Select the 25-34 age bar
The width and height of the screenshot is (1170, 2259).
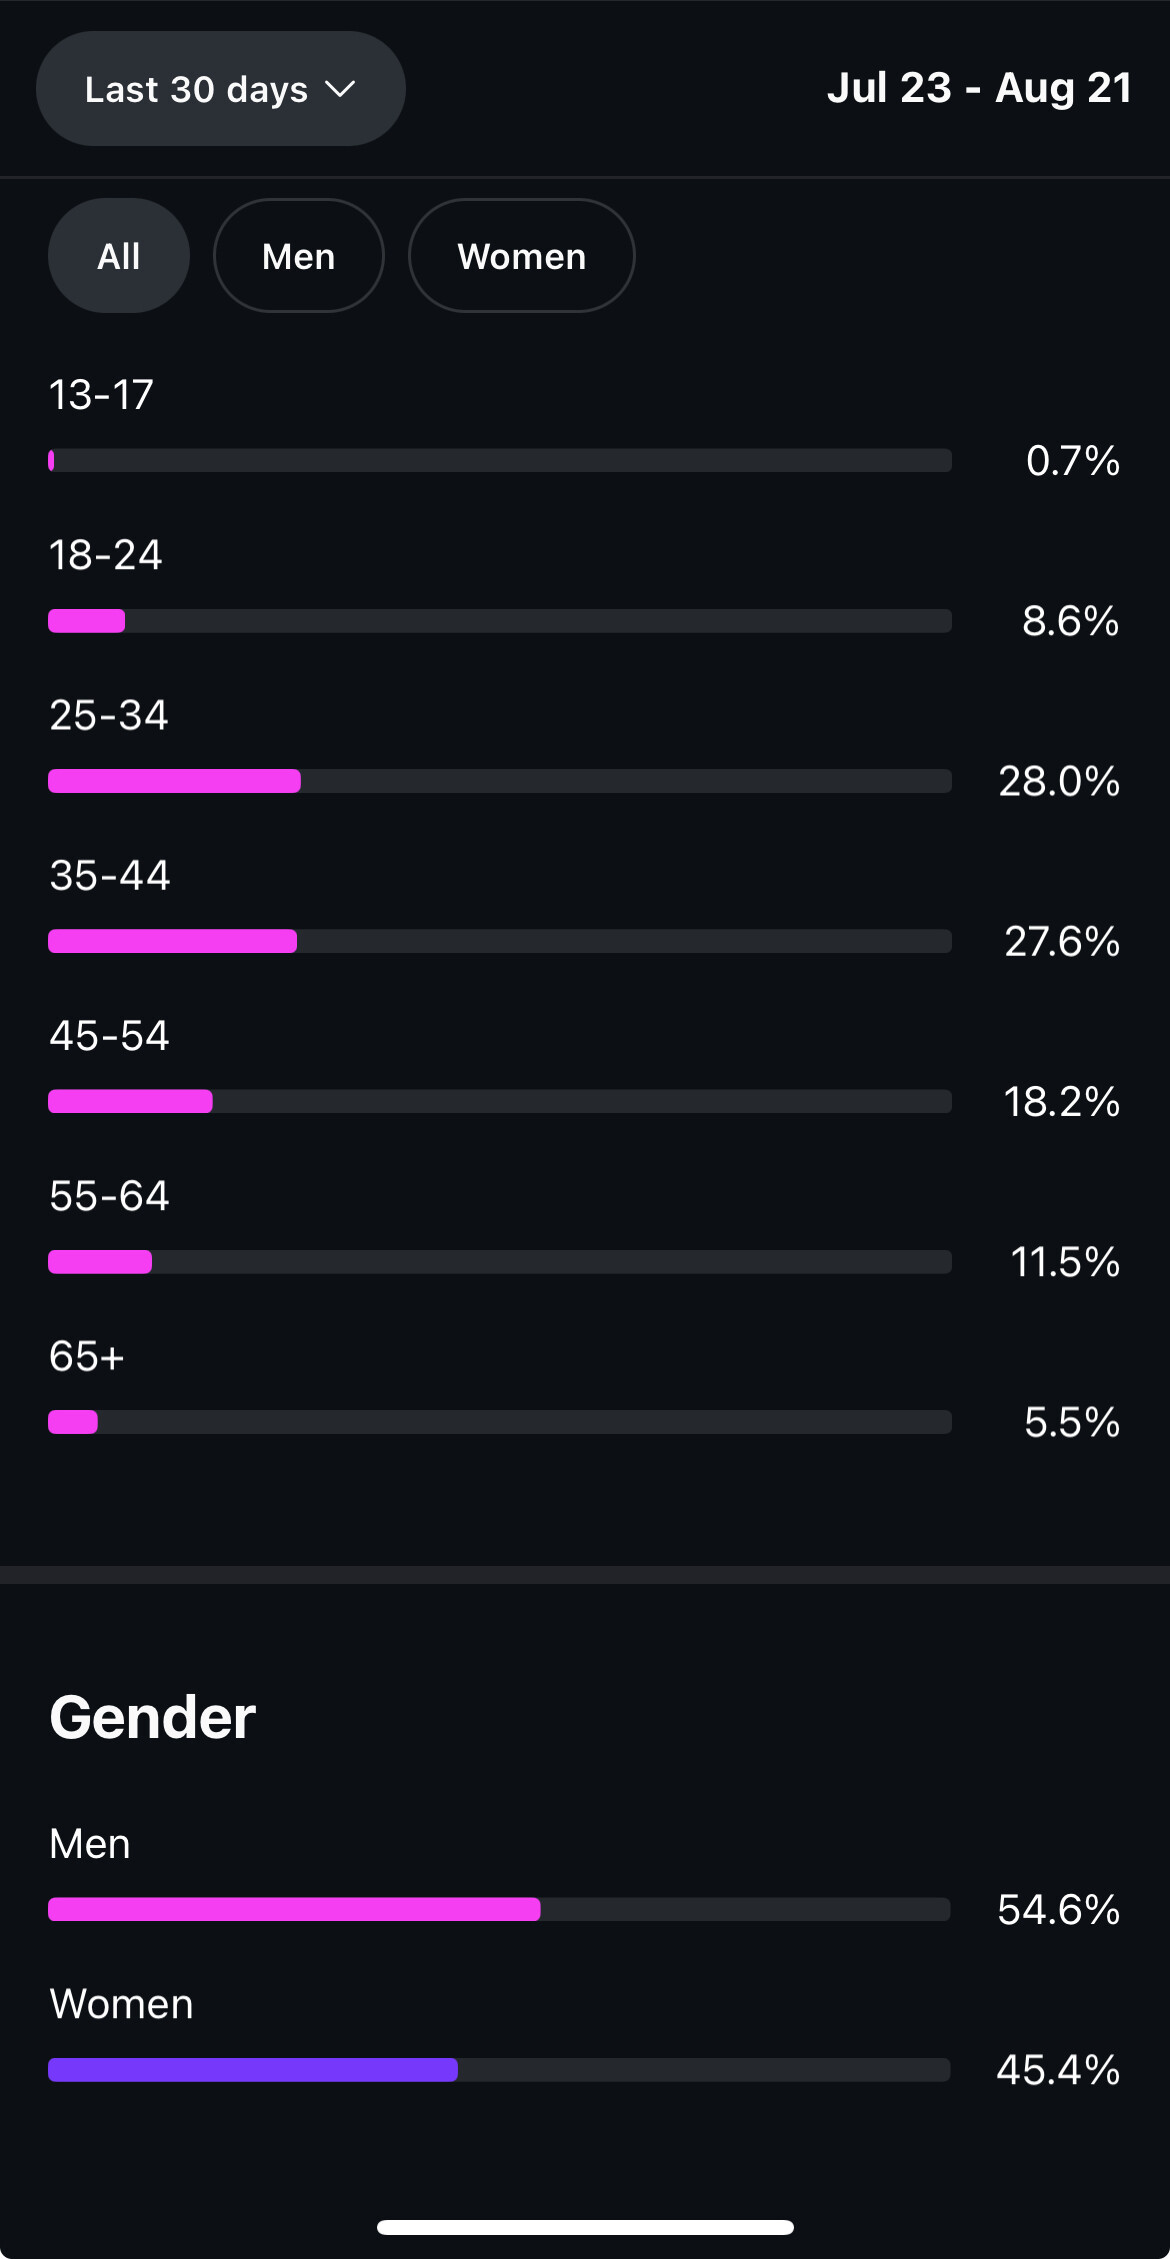[499, 781]
